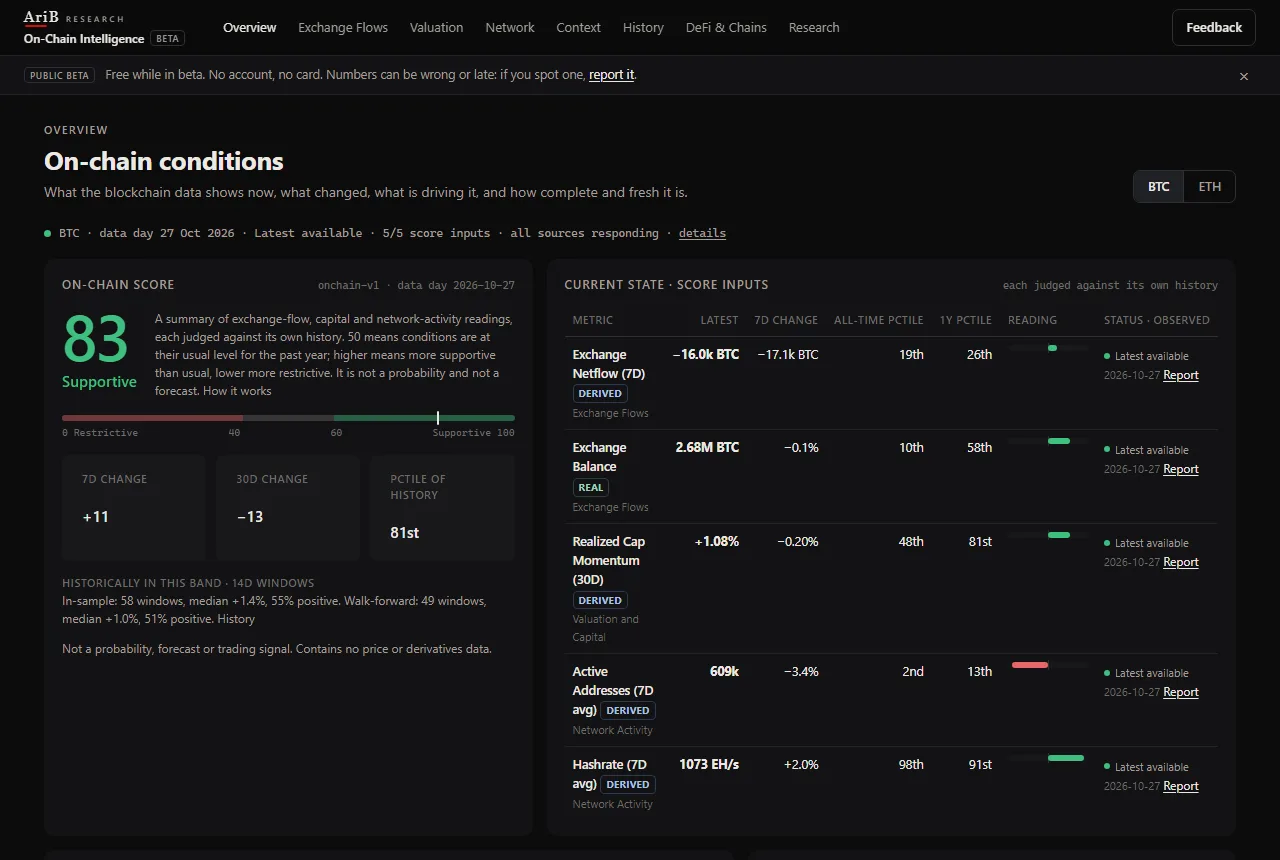This screenshot has height=860, width=1280.
Task: Click the ALL-TIME PCTILE column header
Action: pos(879,320)
